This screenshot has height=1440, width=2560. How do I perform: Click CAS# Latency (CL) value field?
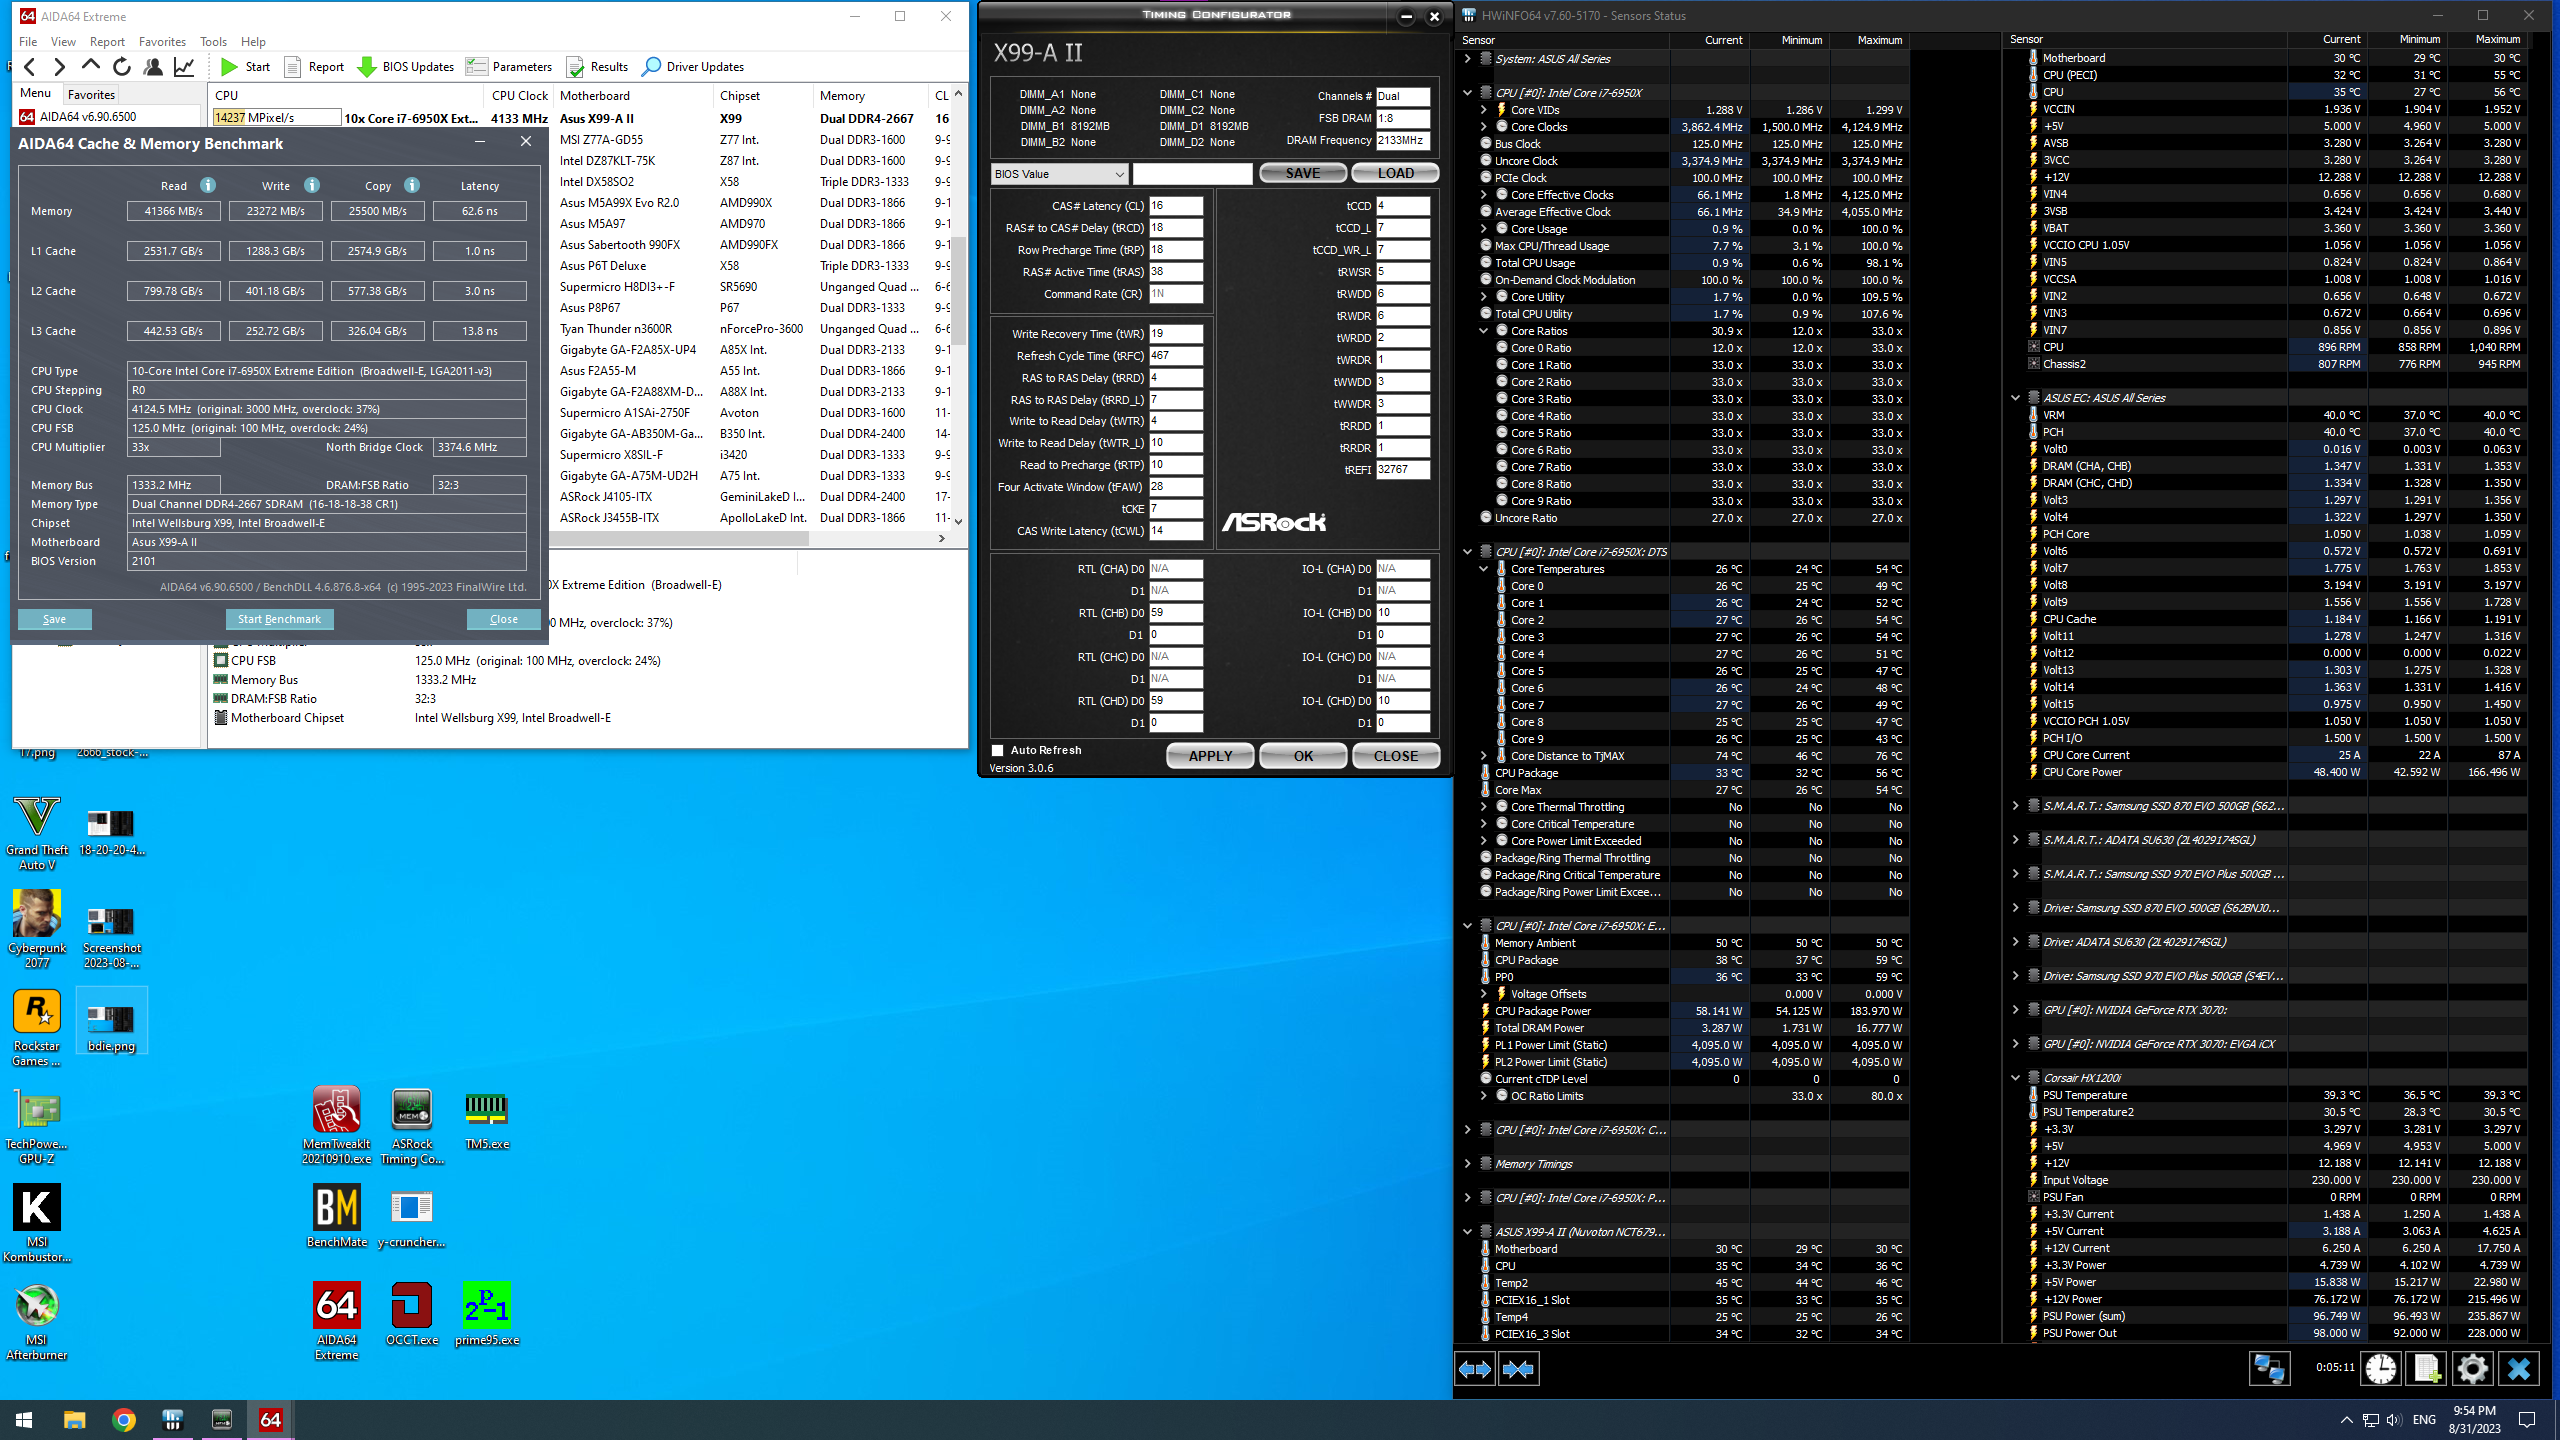pyautogui.click(x=1175, y=206)
